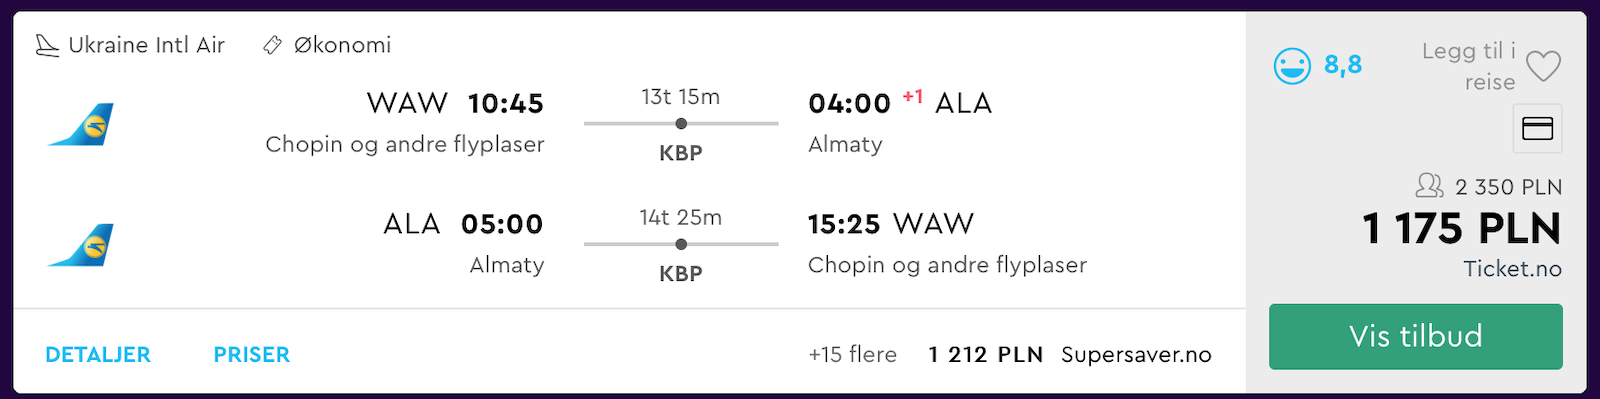Image resolution: width=1600 pixels, height=399 pixels.
Task: Click the 1 175 PLN price
Action: (1461, 228)
